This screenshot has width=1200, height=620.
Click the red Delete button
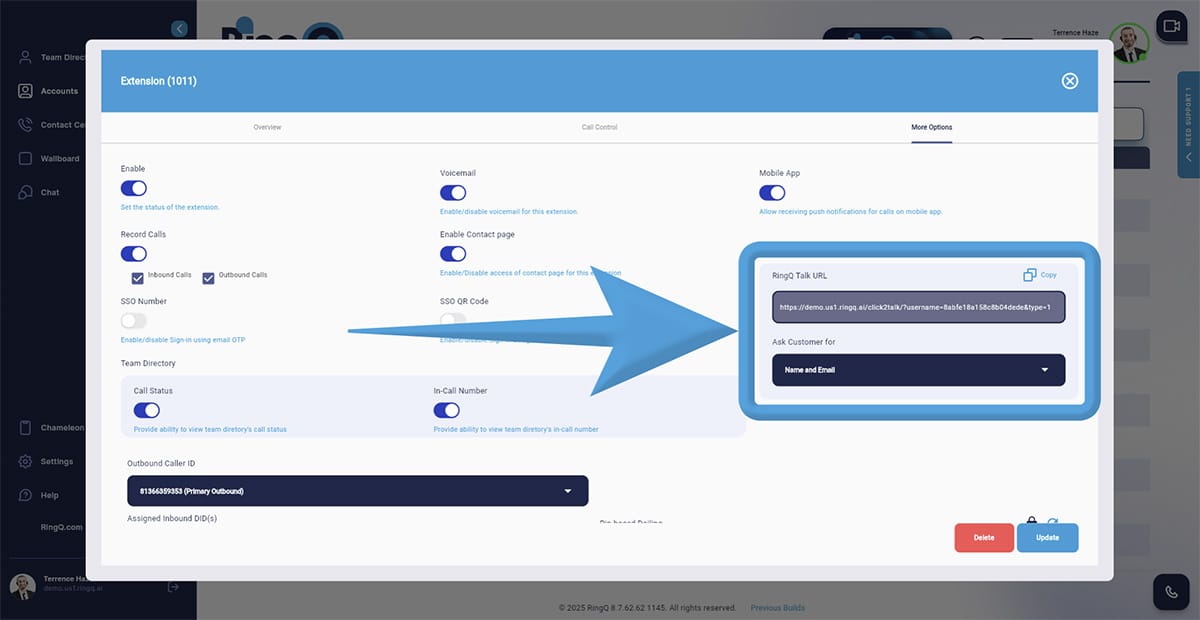click(x=984, y=538)
